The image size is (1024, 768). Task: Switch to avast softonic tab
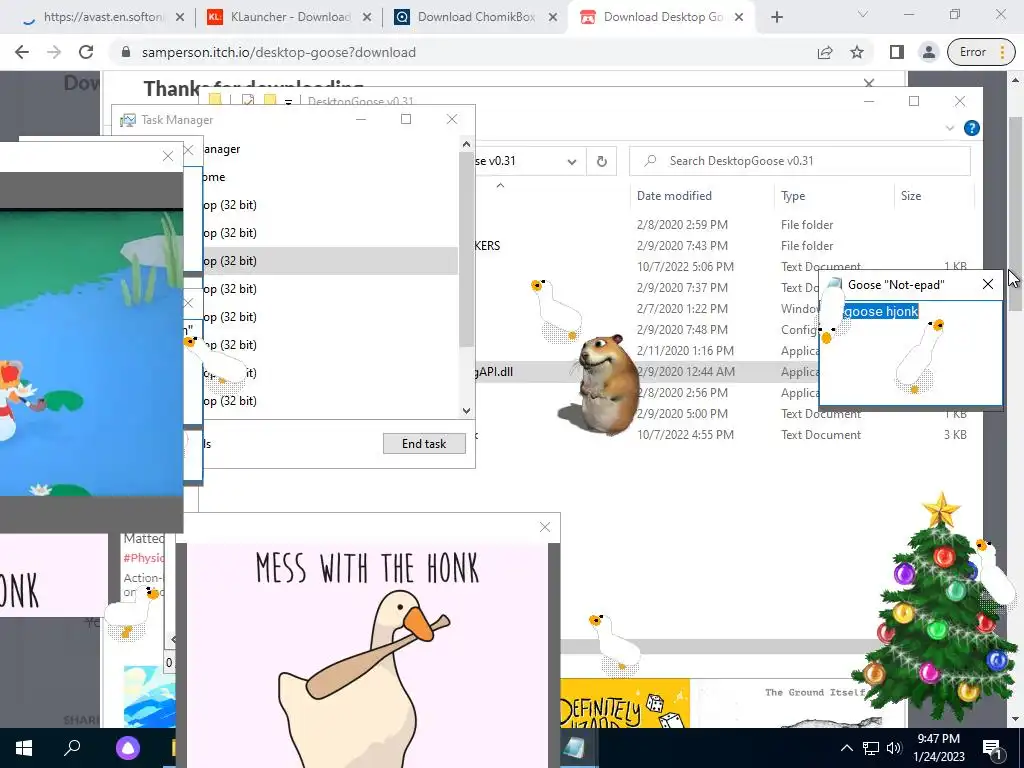pyautogui.click(x=103, y=17)
